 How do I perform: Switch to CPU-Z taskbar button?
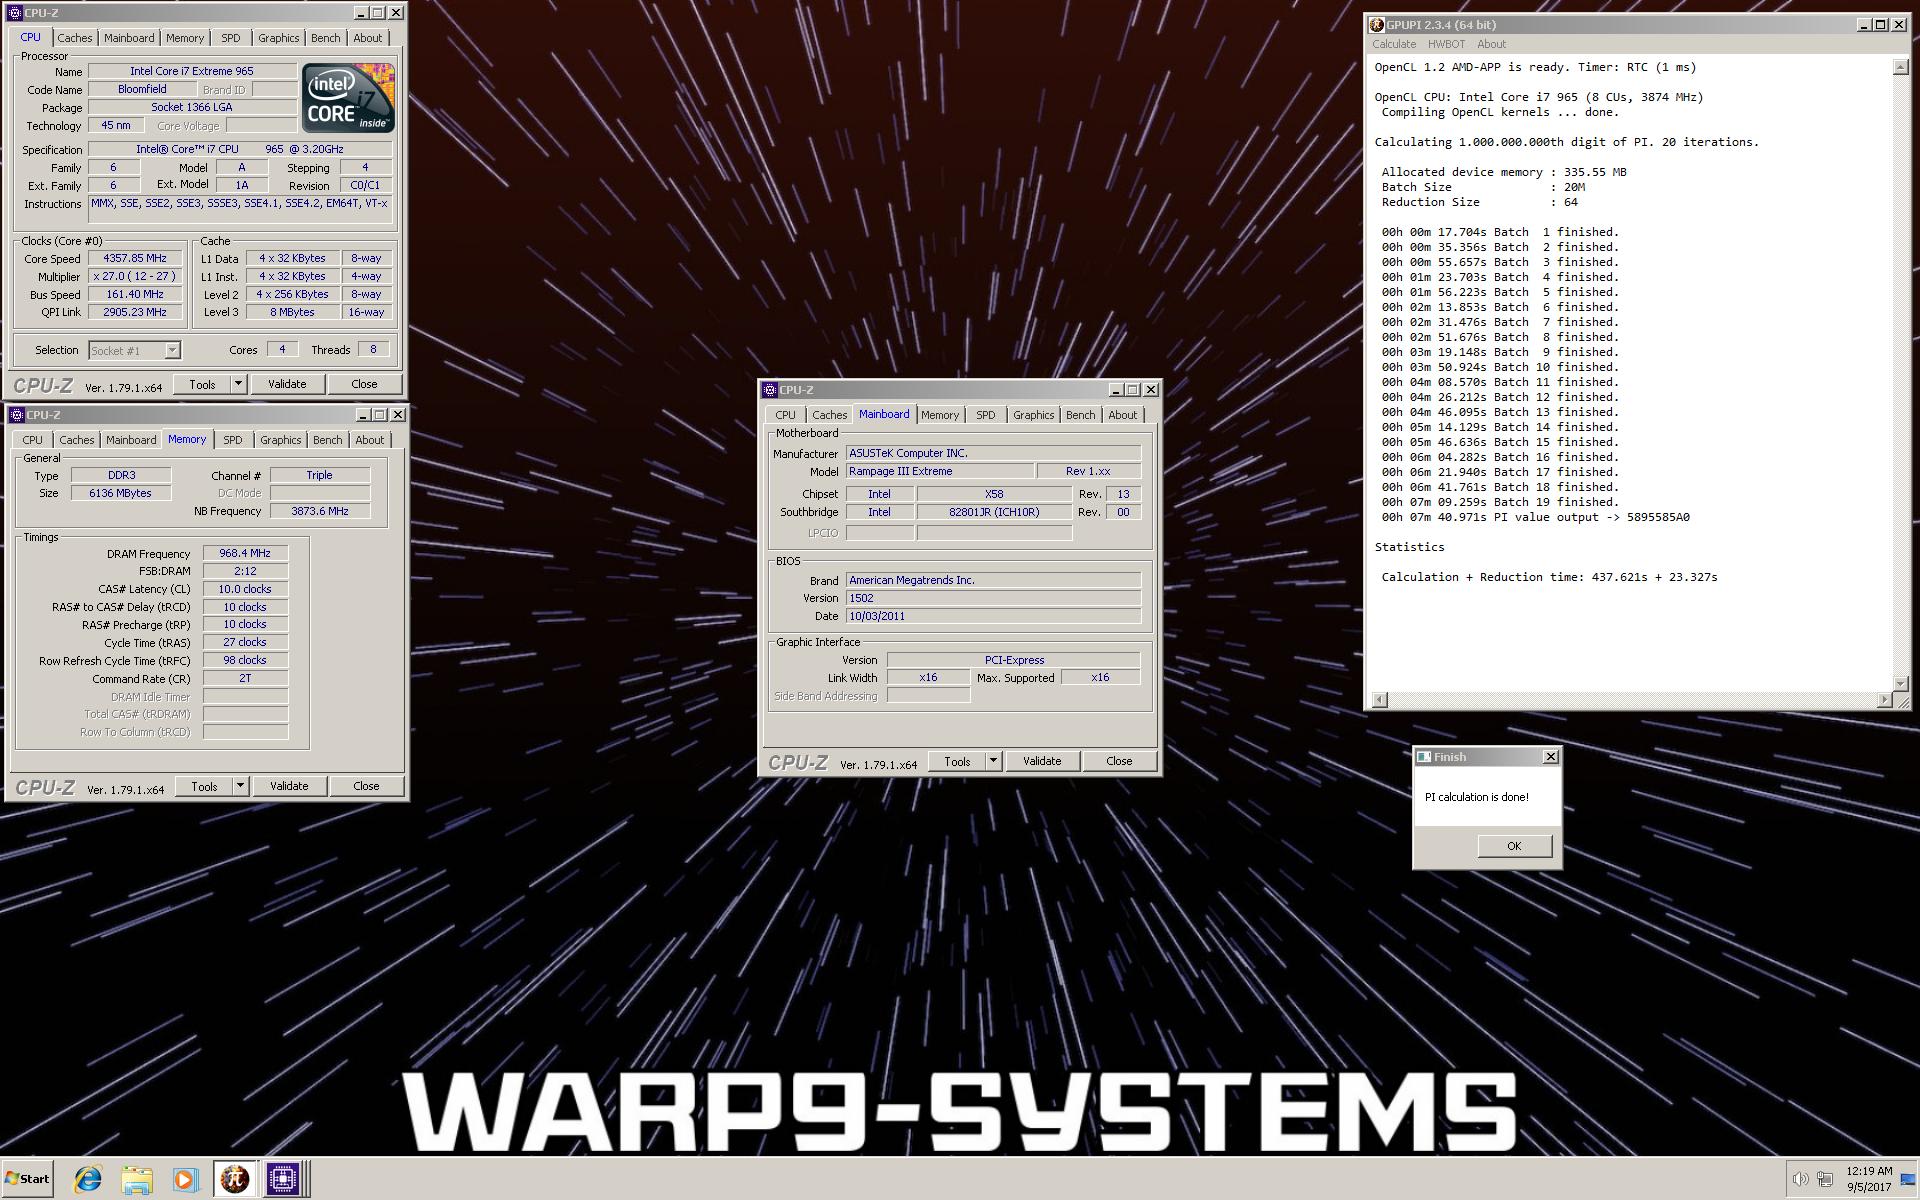coord(283,1179)
